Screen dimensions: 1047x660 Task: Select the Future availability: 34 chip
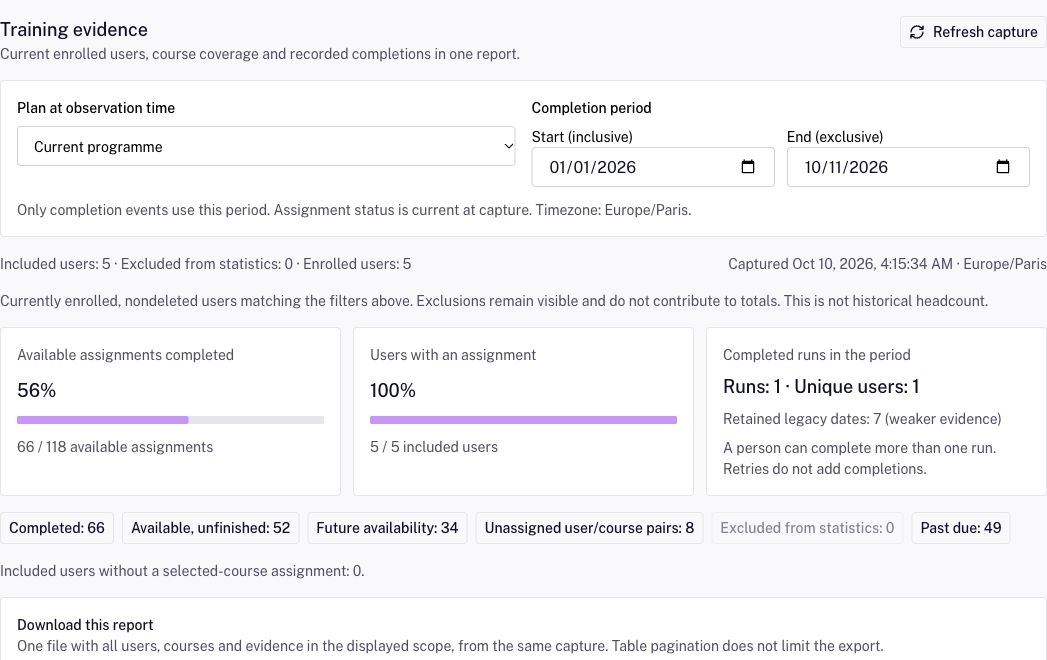pyautogui.click(x=387, y=528)
